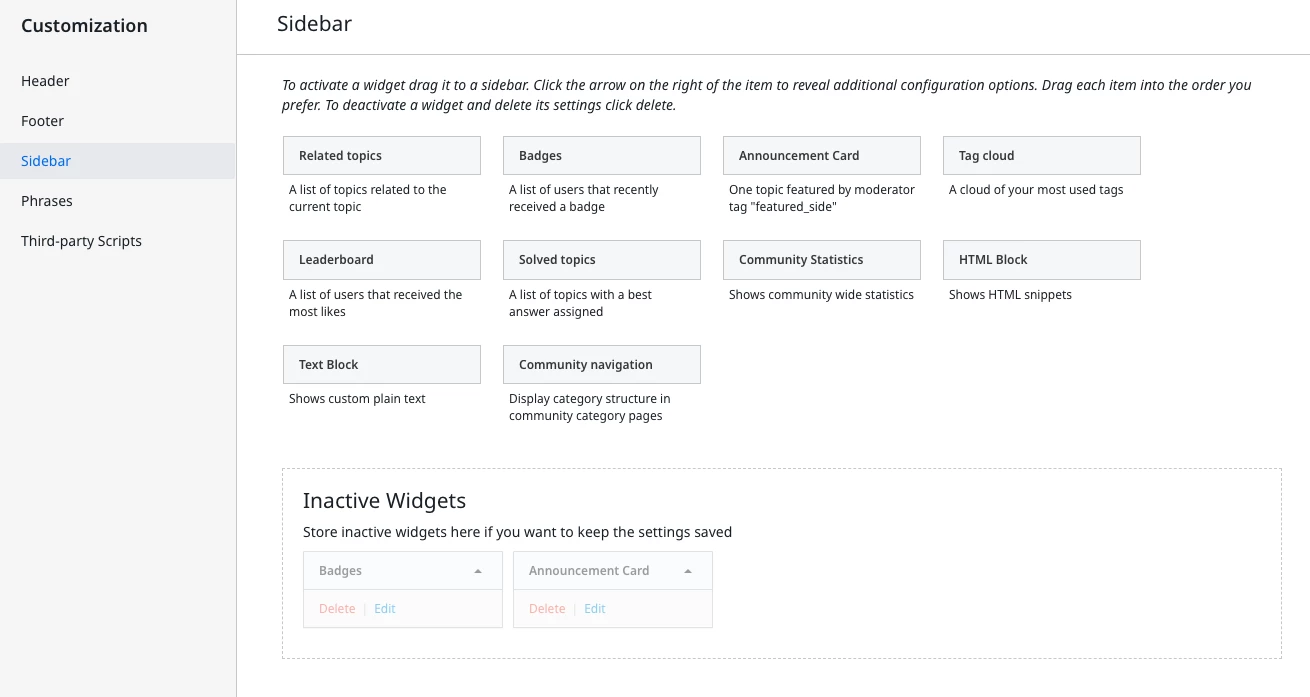The height and width of the screenshot is (697, 1310).
Task: Click the HTML Block widget
Action: (x=1041, y=260)
